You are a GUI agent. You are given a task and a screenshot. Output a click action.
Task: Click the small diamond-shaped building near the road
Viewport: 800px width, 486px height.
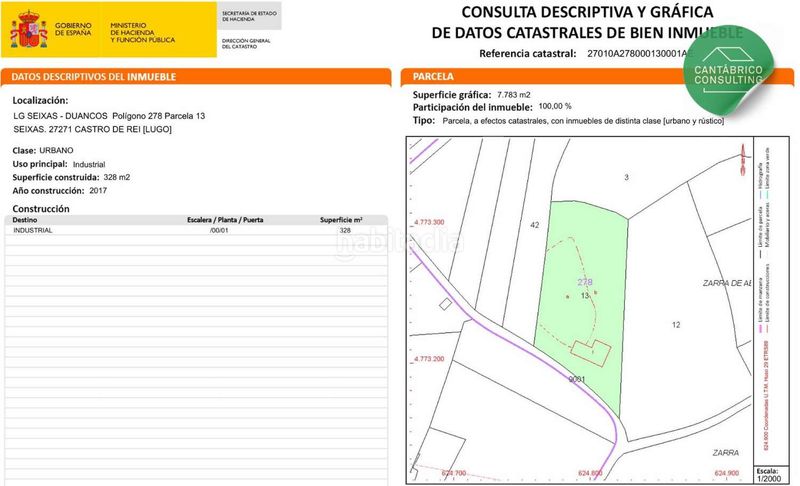[445, 304]
